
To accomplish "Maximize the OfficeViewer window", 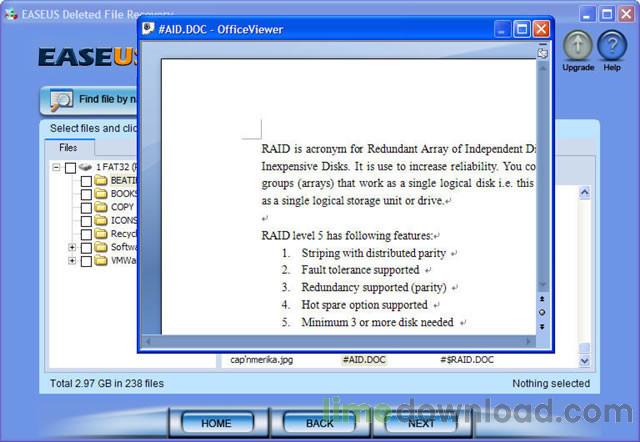I will coord(521,29).
